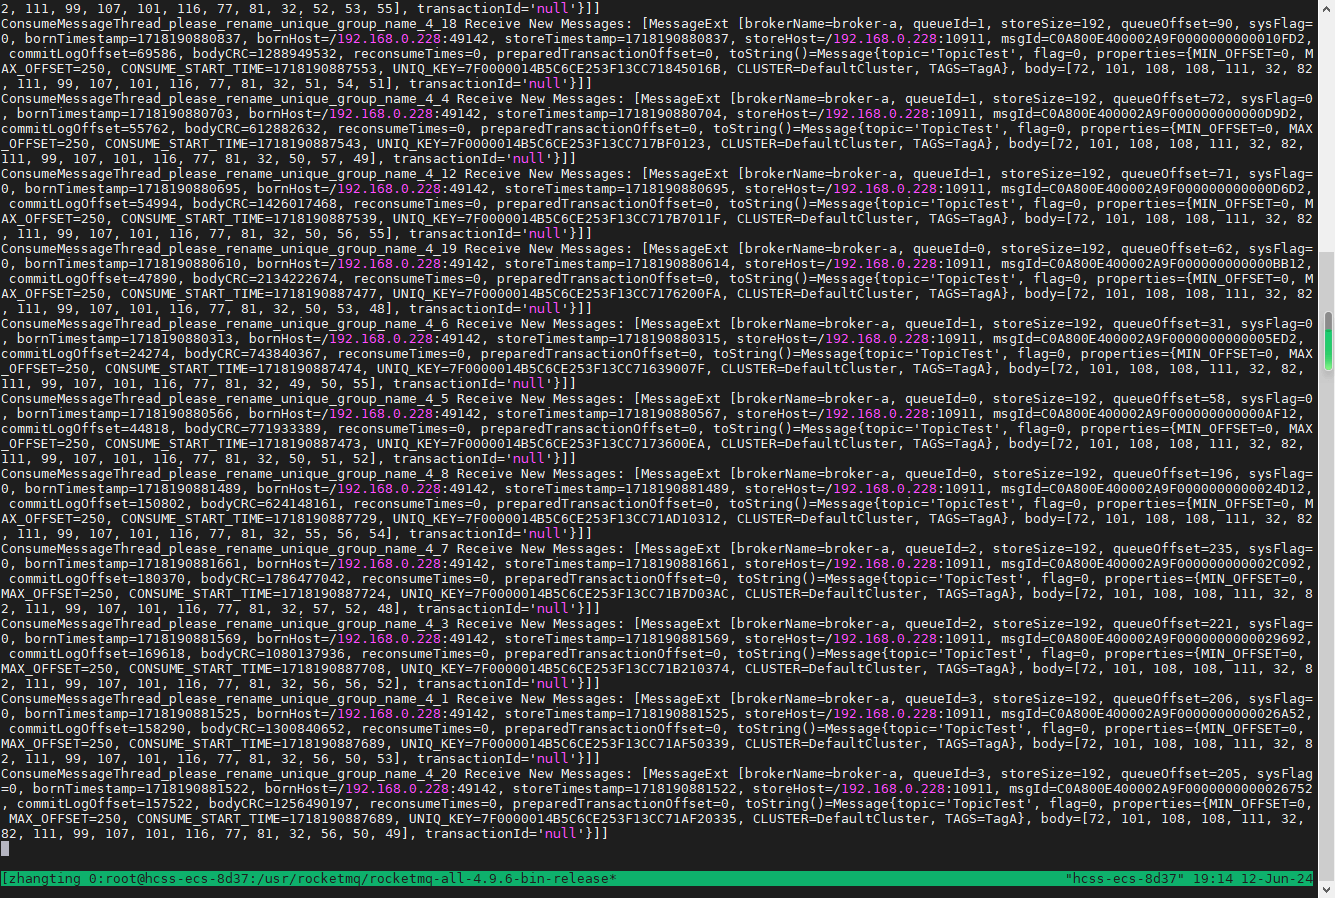Click the terminal cursor block at the prompt
This screenshot has width=1335, height=898.
tap(5, 849)
